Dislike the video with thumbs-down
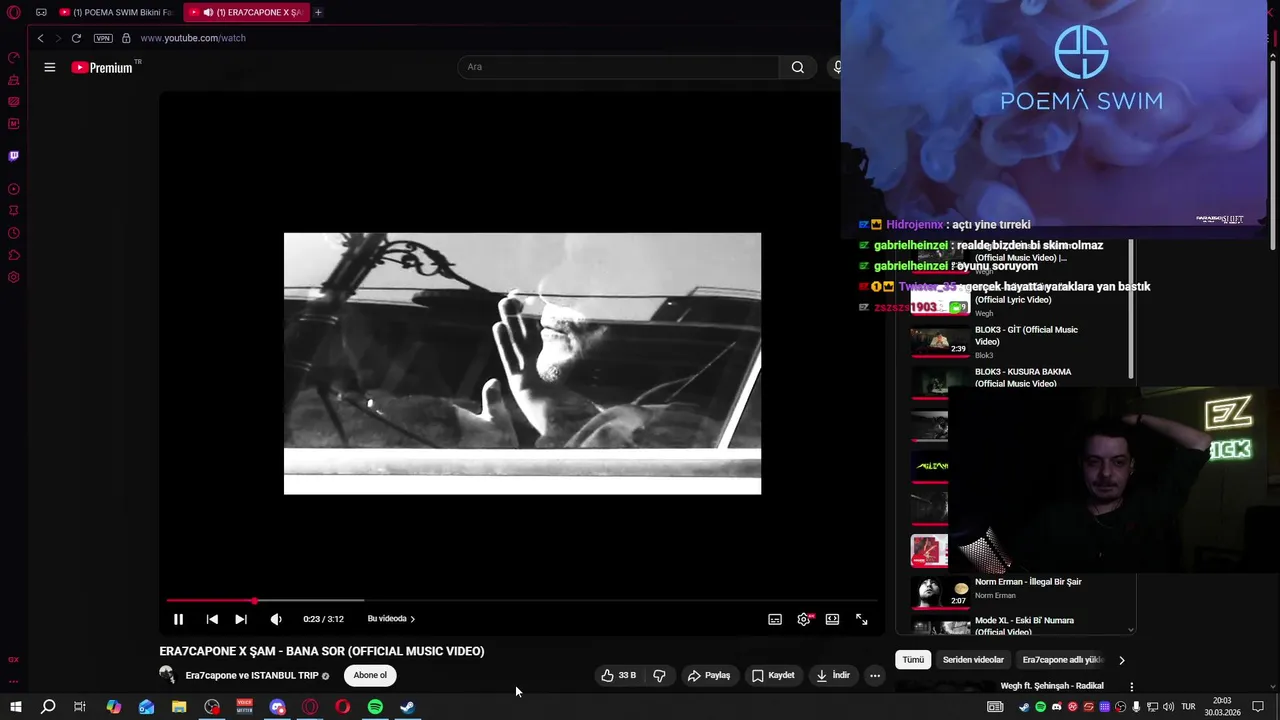The width and height of the screenshot is (1280, 720). (x=660, y=675)
